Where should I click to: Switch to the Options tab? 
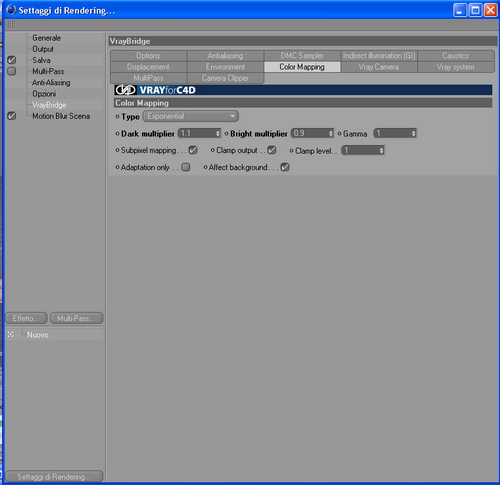click(x=148, y=56)
